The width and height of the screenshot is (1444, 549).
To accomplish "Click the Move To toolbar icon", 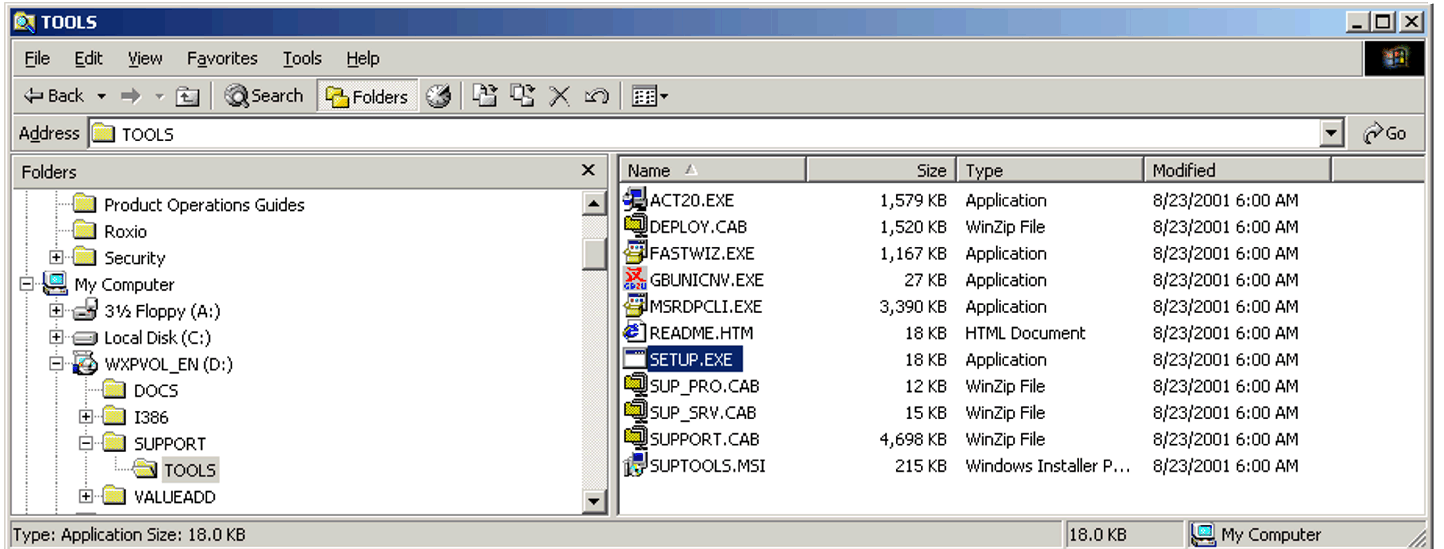I will pyautogui.click(x=484, y=96).
